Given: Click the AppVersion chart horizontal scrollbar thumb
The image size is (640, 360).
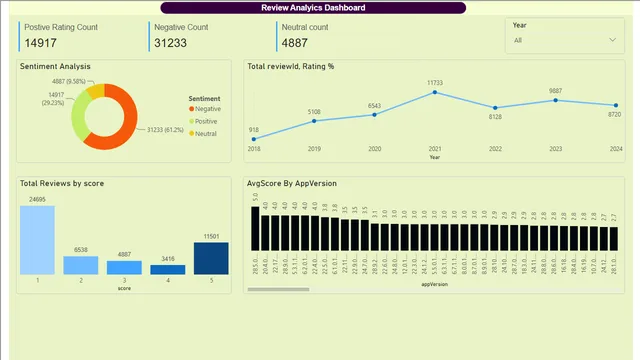Looking at the screenshot, I should pos(278,289).
